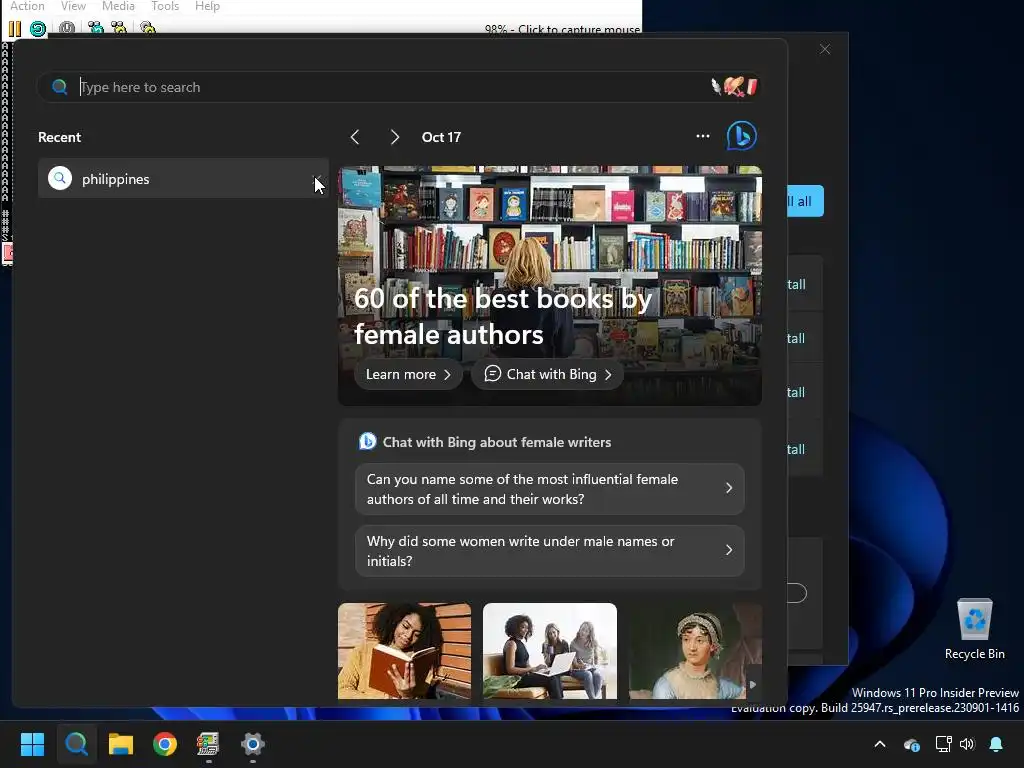Show hidden tray icons chevron
The height and width of the screenshot is (768, 1024).
(x=880, y=744)
